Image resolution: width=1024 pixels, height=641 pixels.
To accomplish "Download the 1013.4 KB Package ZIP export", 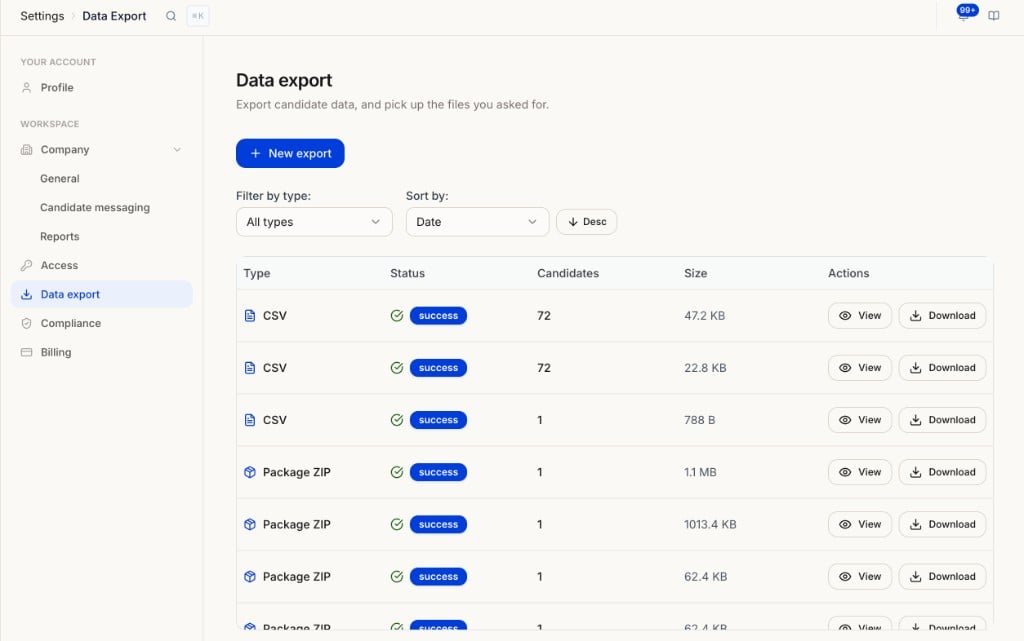I will click(x=942, y=525).
